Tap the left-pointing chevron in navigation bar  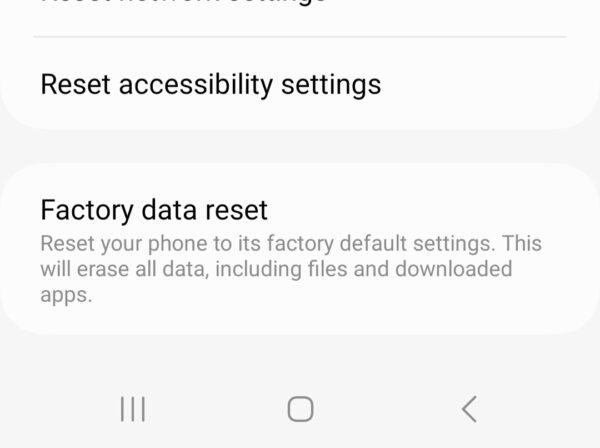pyautogui.click(x=468, y=408)
